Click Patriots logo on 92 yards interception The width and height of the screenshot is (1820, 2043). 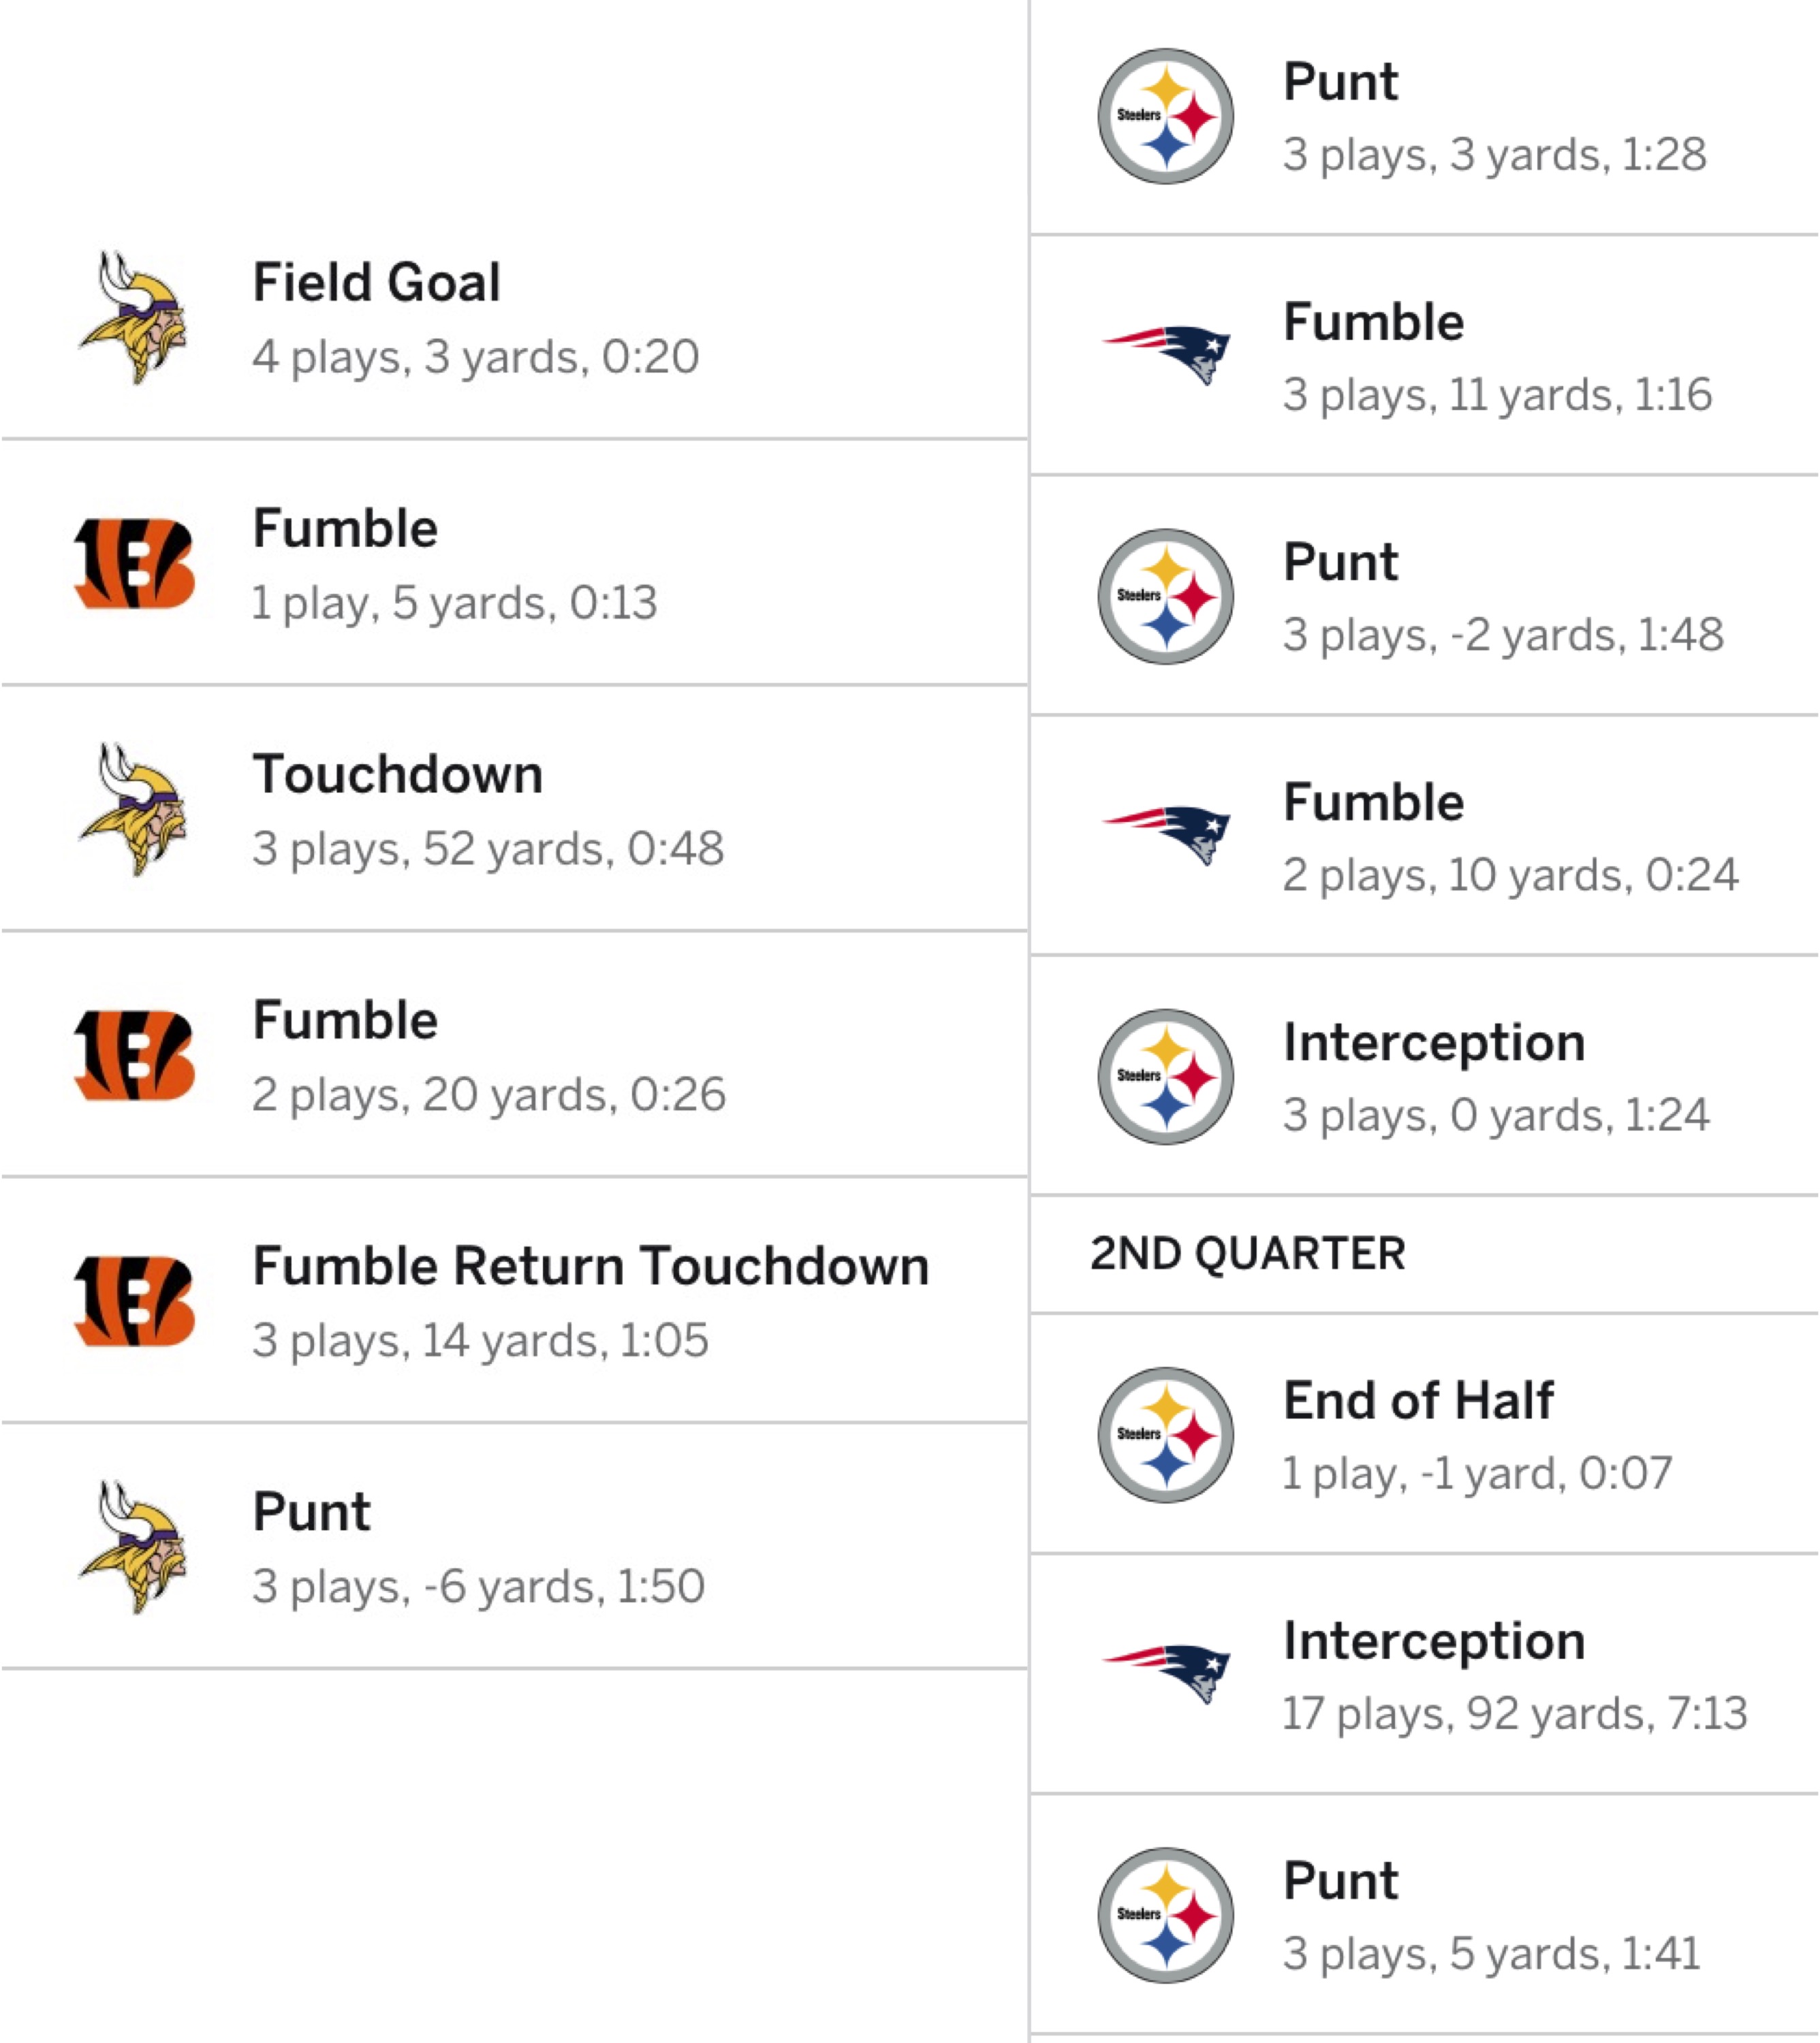pyautogui.click(x=1166, y=1674)
